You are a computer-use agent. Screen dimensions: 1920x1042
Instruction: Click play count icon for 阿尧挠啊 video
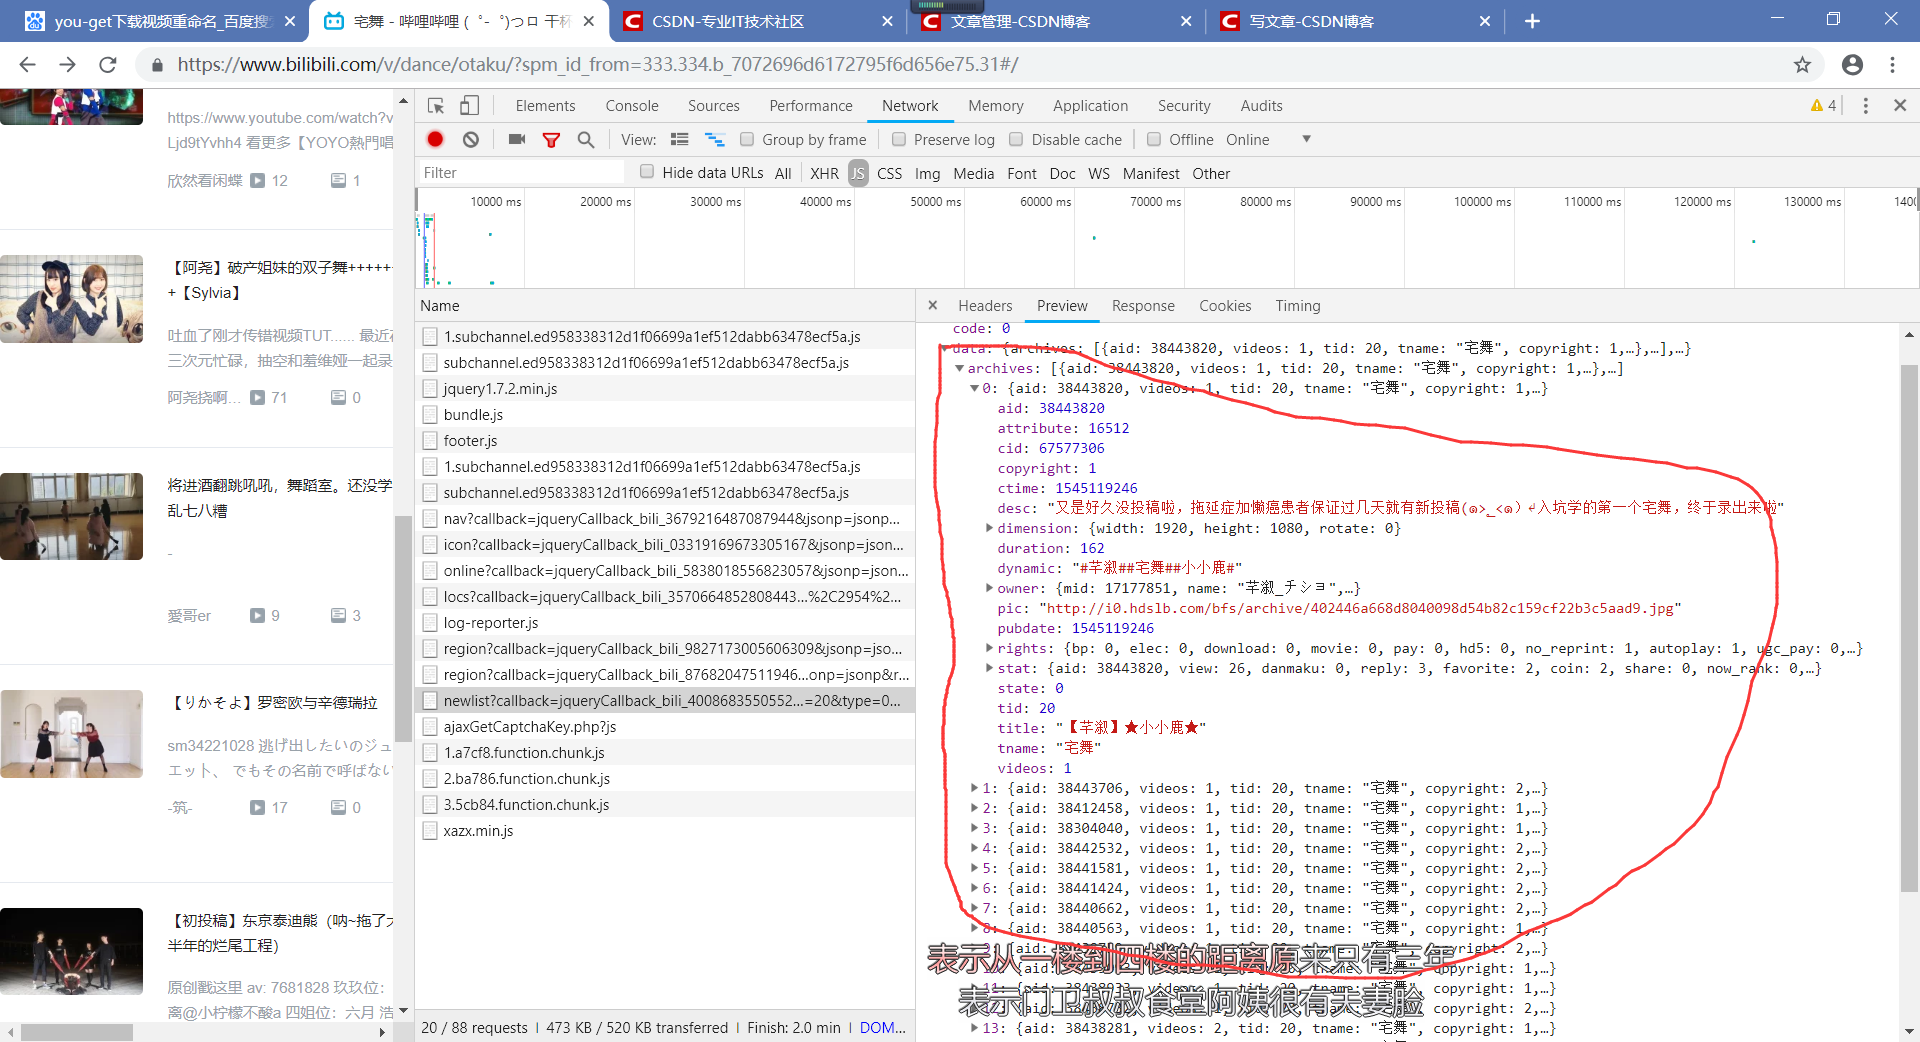[x=257, y=397]
